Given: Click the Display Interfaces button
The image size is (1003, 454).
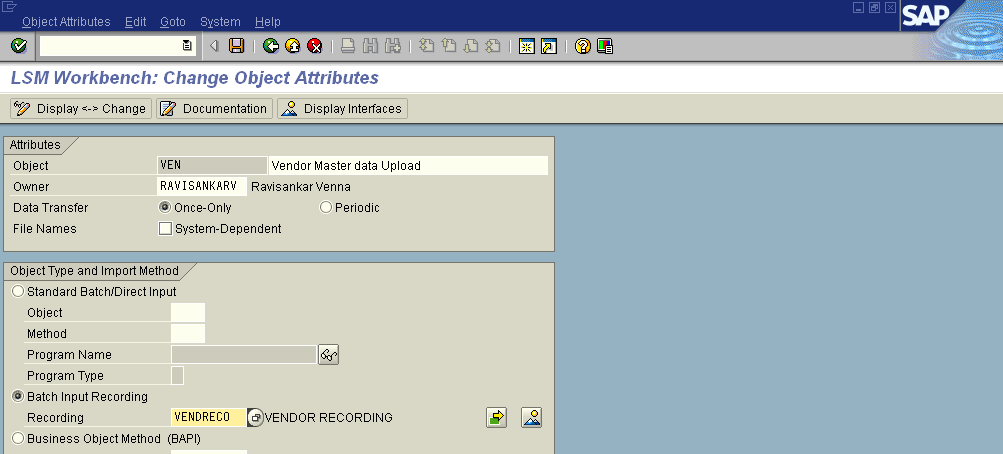Looking at the screenshot, I should (x=342, y=109).
